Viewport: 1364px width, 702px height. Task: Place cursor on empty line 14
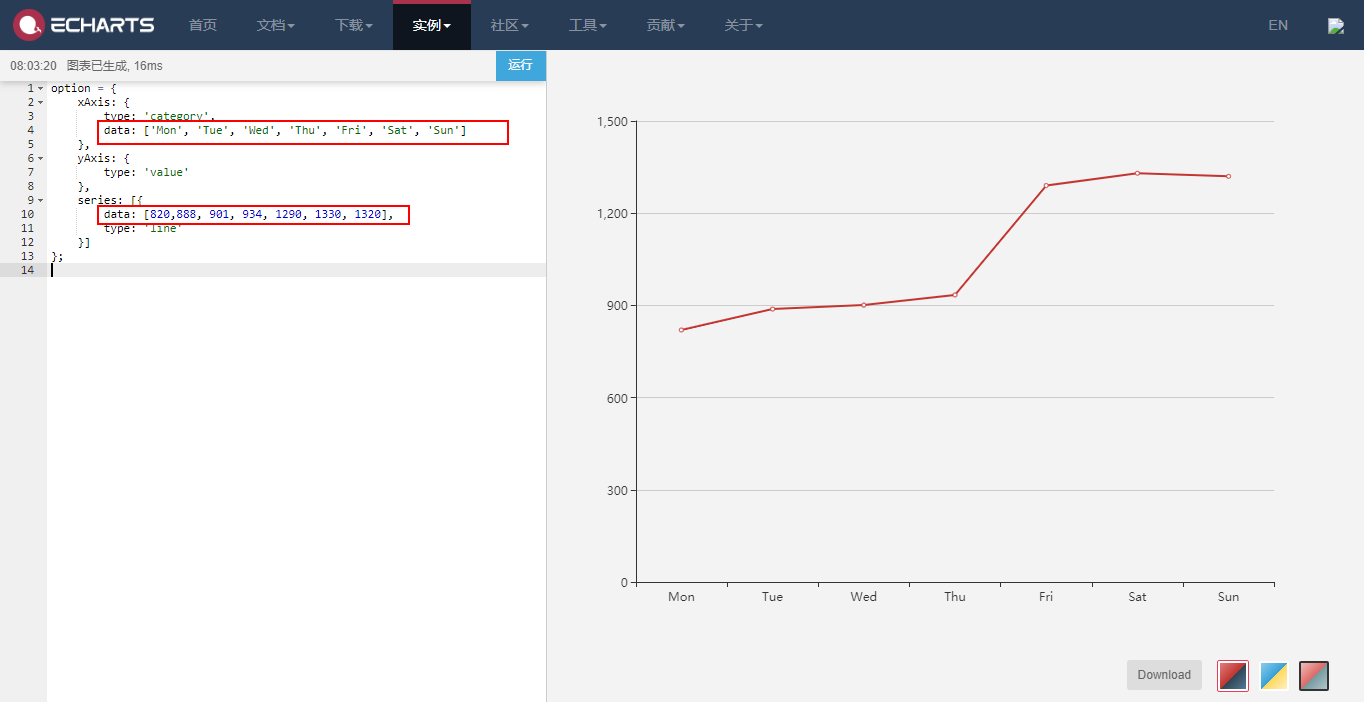tap(297, 270)
